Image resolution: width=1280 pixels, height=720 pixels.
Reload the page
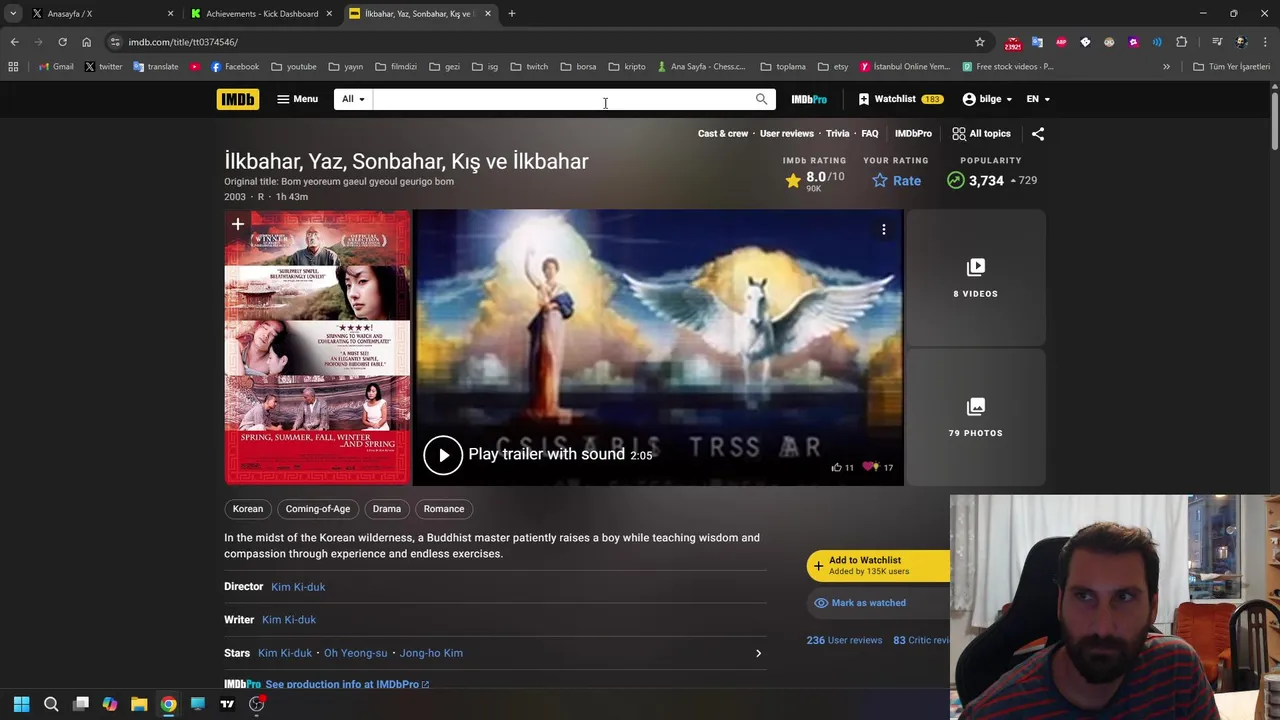(x=62, y=42)
